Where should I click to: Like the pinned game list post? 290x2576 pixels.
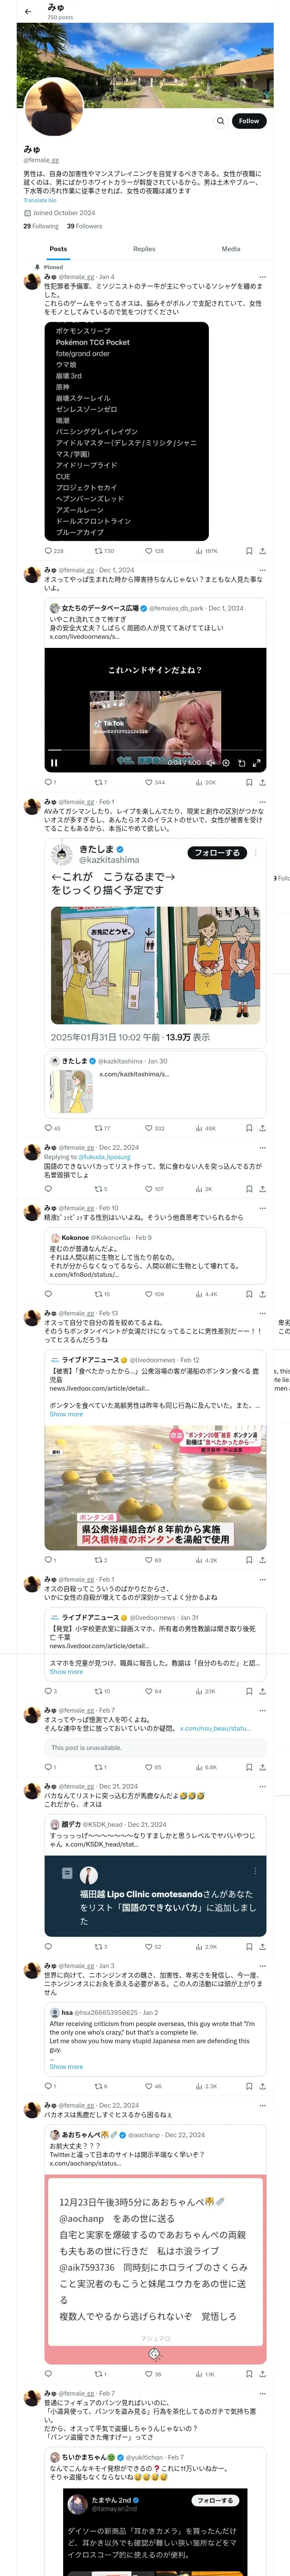(x=154, y=551)
